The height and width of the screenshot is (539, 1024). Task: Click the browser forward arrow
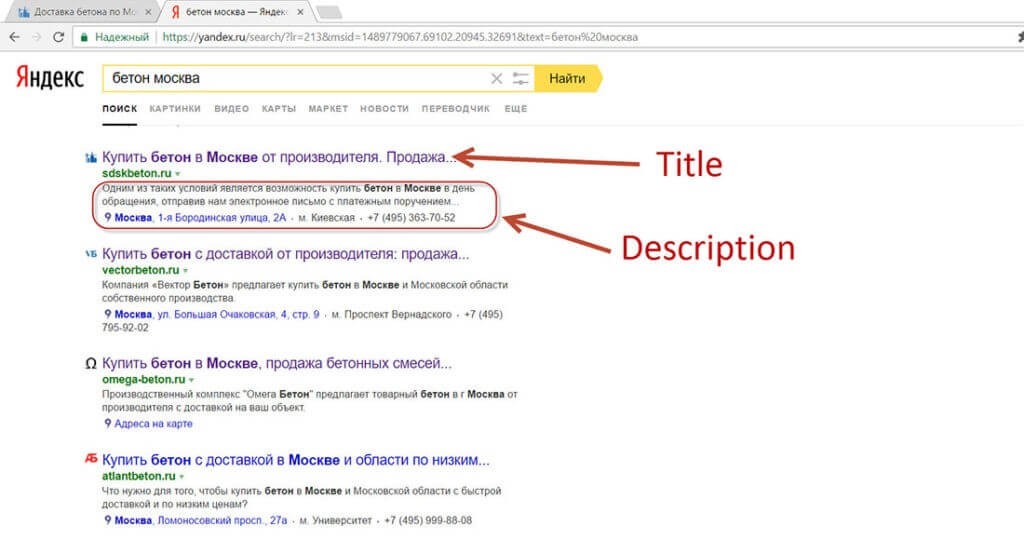click(37, 37)
